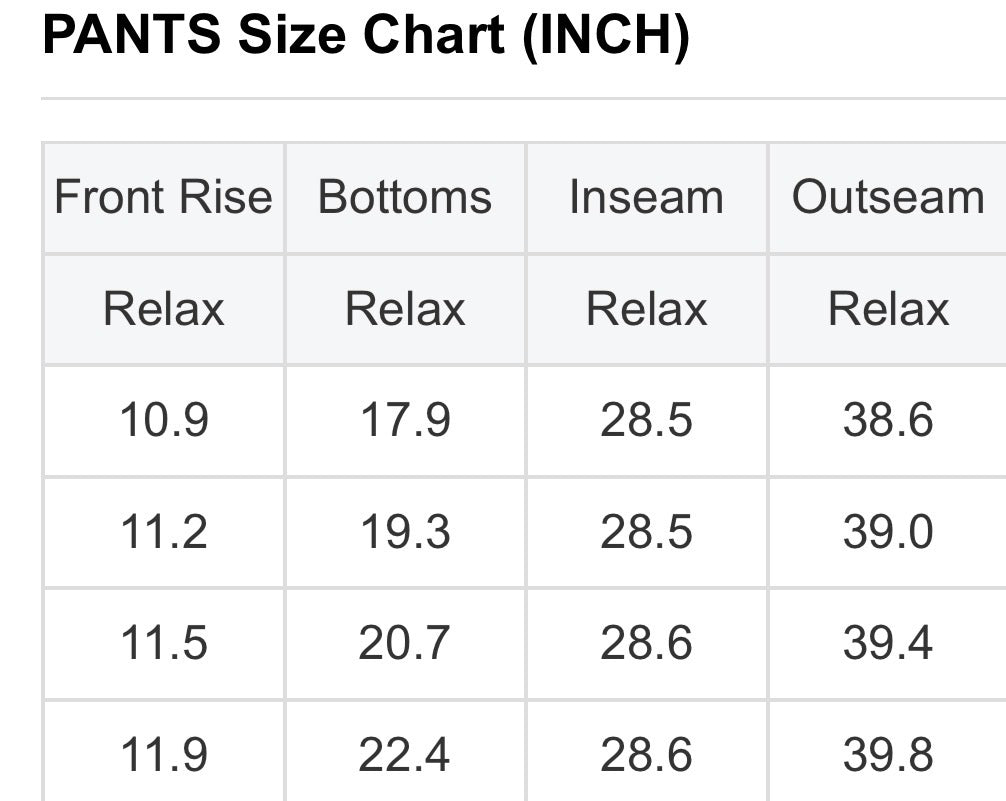Click the Relax subheader under Front Rise

(x=163, y=309)
